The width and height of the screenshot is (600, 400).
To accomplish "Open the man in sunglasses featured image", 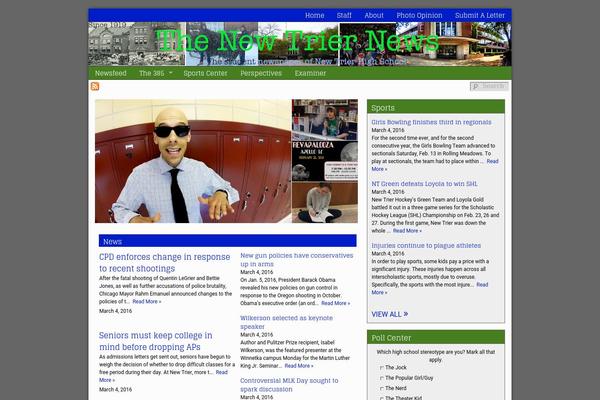I will [x=193, y=161].
